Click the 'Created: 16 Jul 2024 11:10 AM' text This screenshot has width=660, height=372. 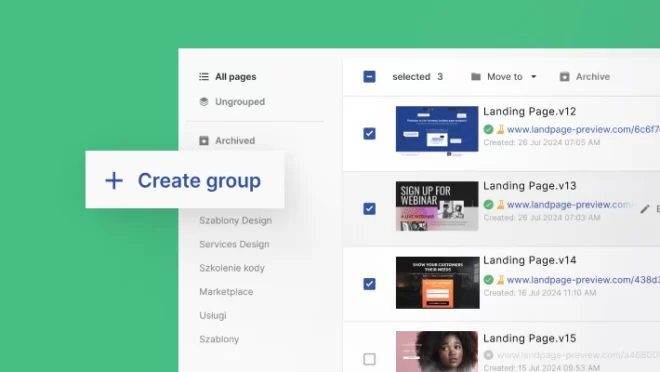(x=540, y=293)
